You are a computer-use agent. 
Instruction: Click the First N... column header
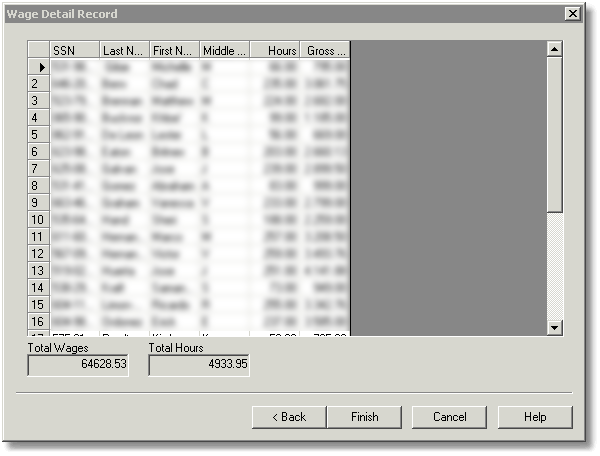tap(174, 50)
